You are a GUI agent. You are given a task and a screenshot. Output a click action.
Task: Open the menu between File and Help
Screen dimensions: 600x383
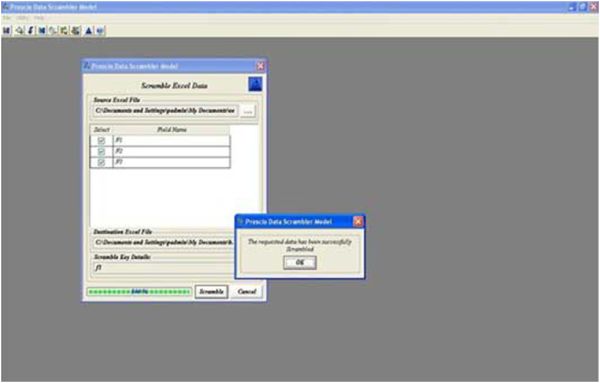[x=23, y=18]
